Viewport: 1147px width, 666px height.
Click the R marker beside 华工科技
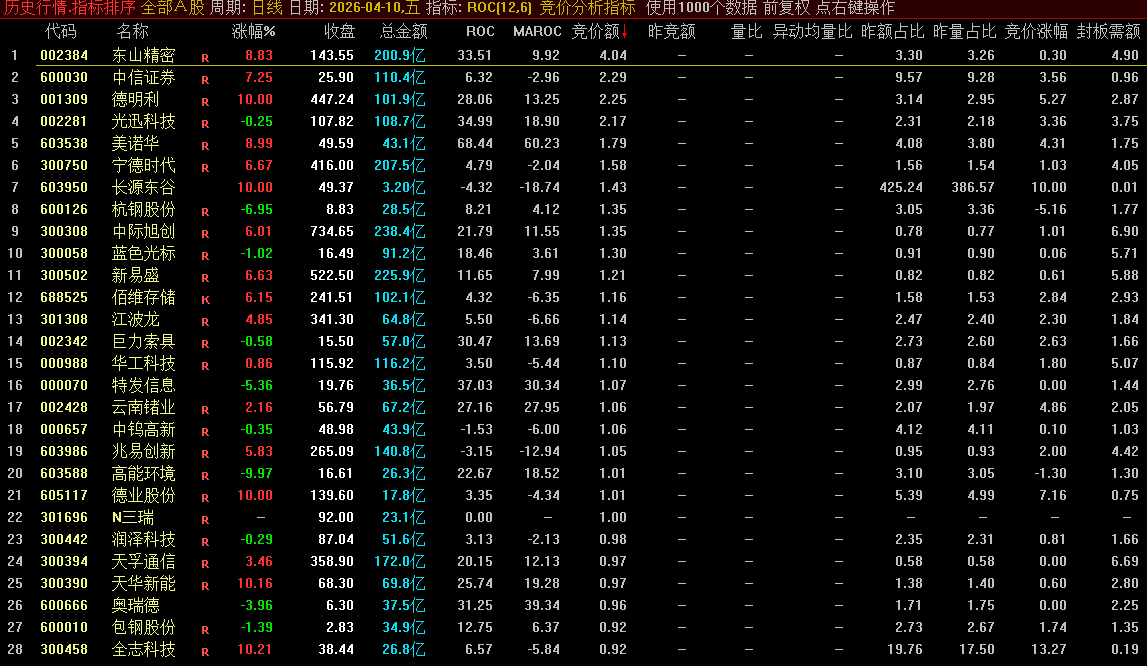click(205, 365)
